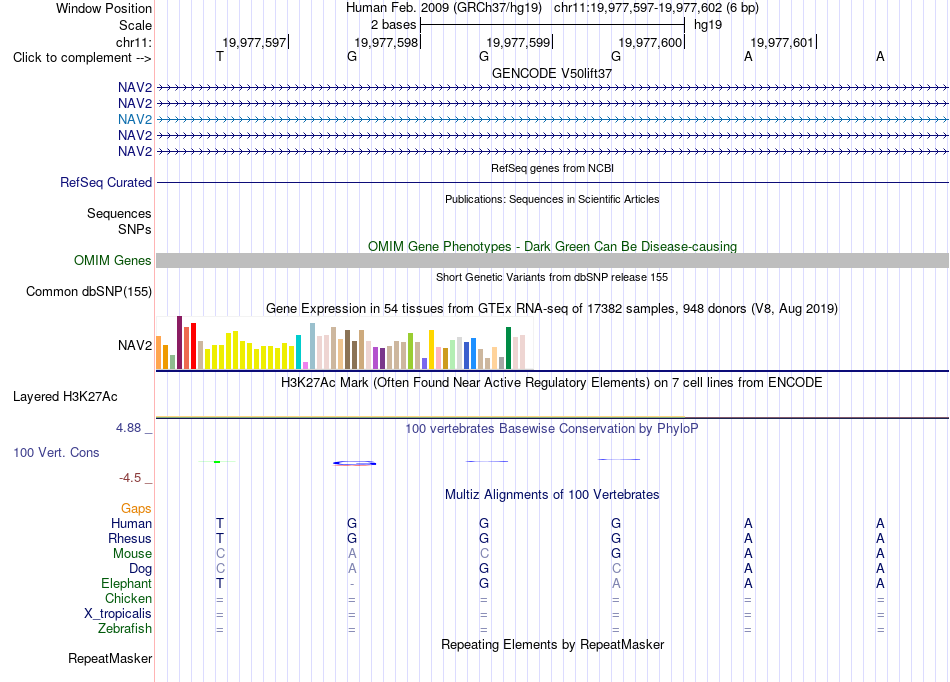950x682 pixels.
Task: Click the hg19 label beside scale bar
Action: pyautogui.click(x=708, y=25)
